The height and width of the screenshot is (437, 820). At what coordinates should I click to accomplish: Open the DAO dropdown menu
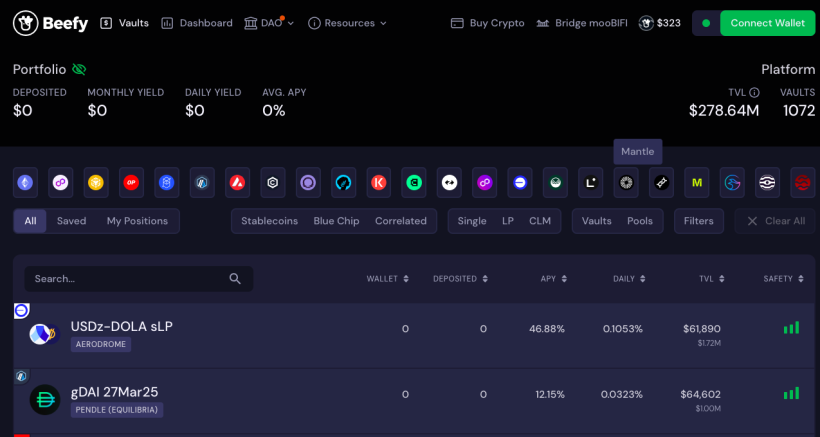tap(269, 23)
